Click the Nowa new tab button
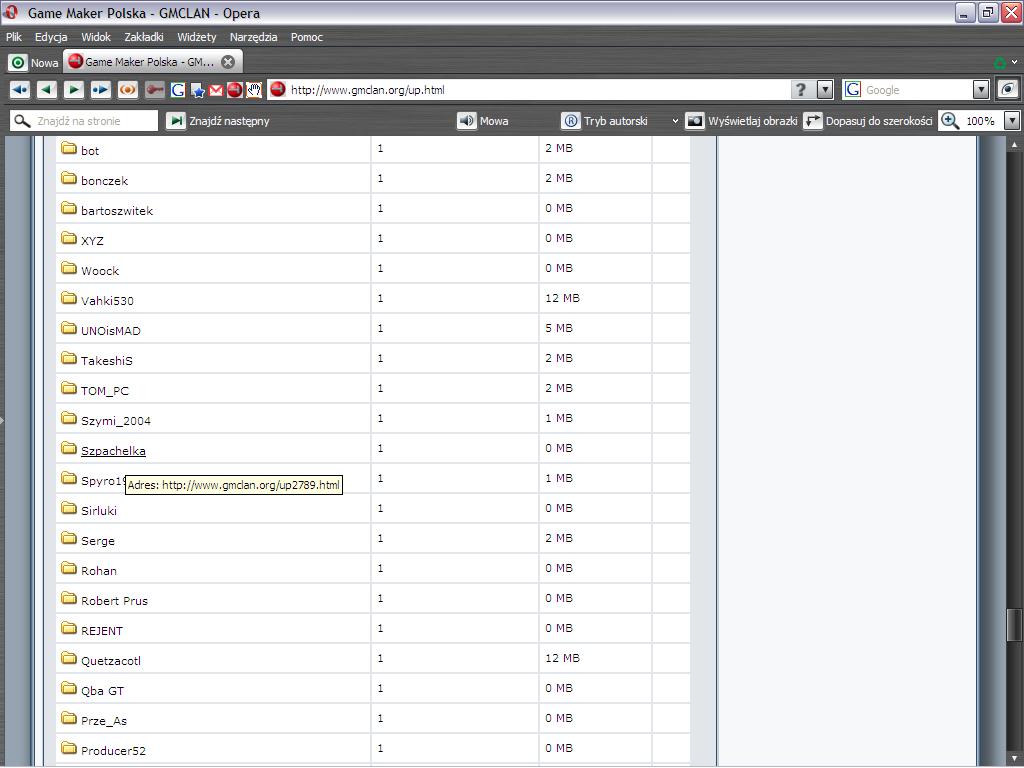Viewport: 1024px width, 768px height. pos(35,63)
